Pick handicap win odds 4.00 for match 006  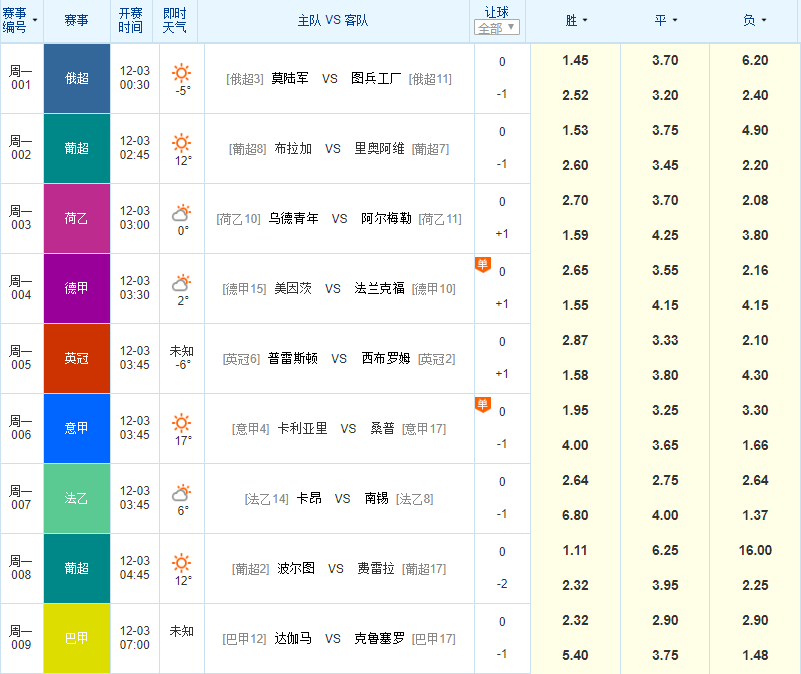(x=575, y=446)
